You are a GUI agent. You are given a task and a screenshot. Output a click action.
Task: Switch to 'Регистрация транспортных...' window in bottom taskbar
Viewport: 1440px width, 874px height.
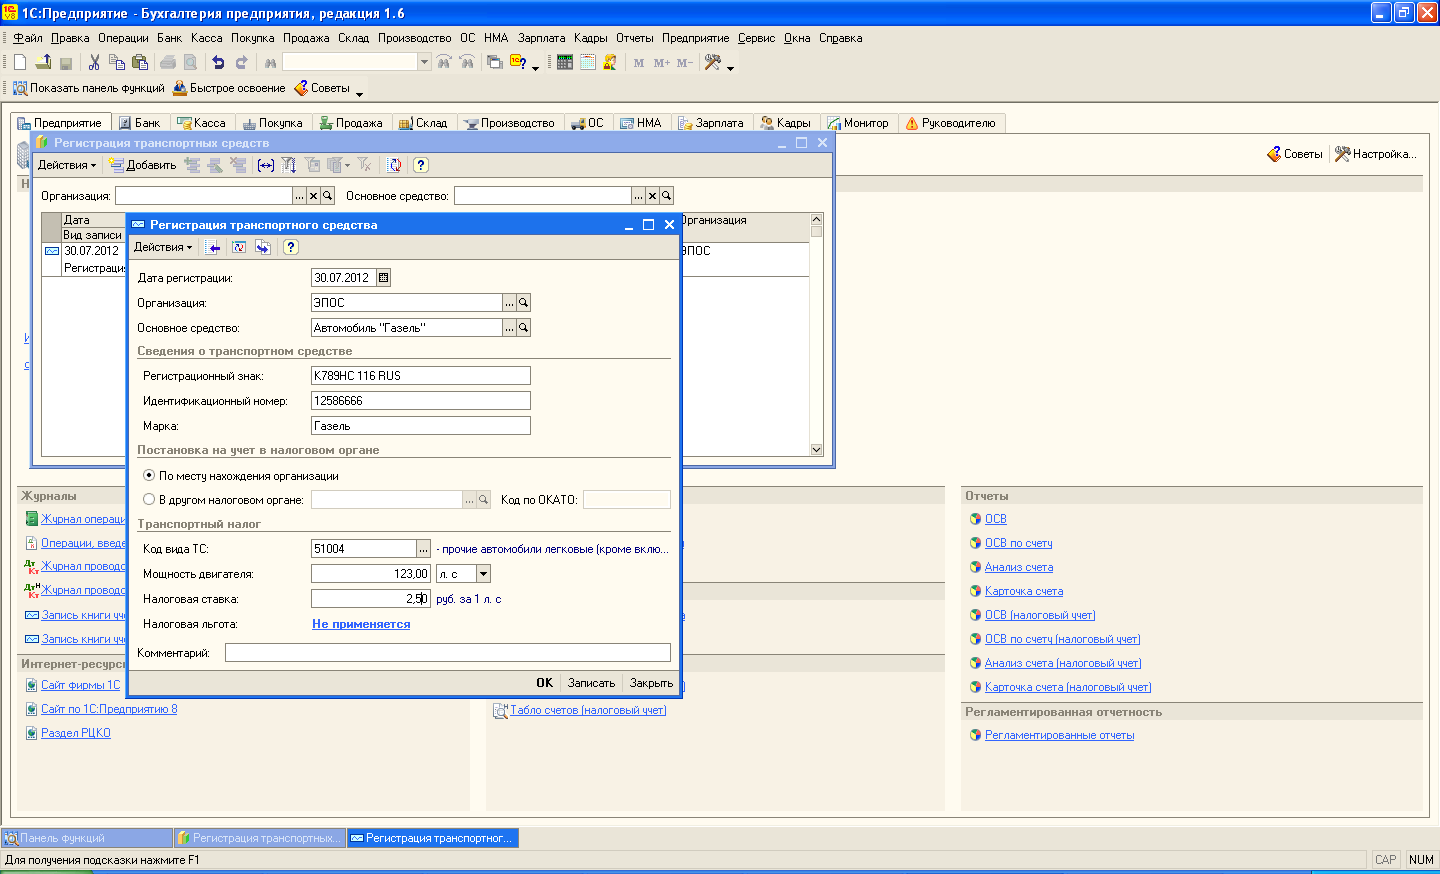click(260, 838)
